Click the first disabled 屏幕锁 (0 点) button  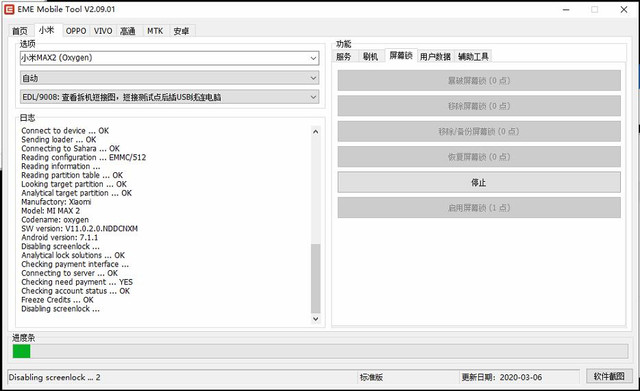tap(479, 80)
